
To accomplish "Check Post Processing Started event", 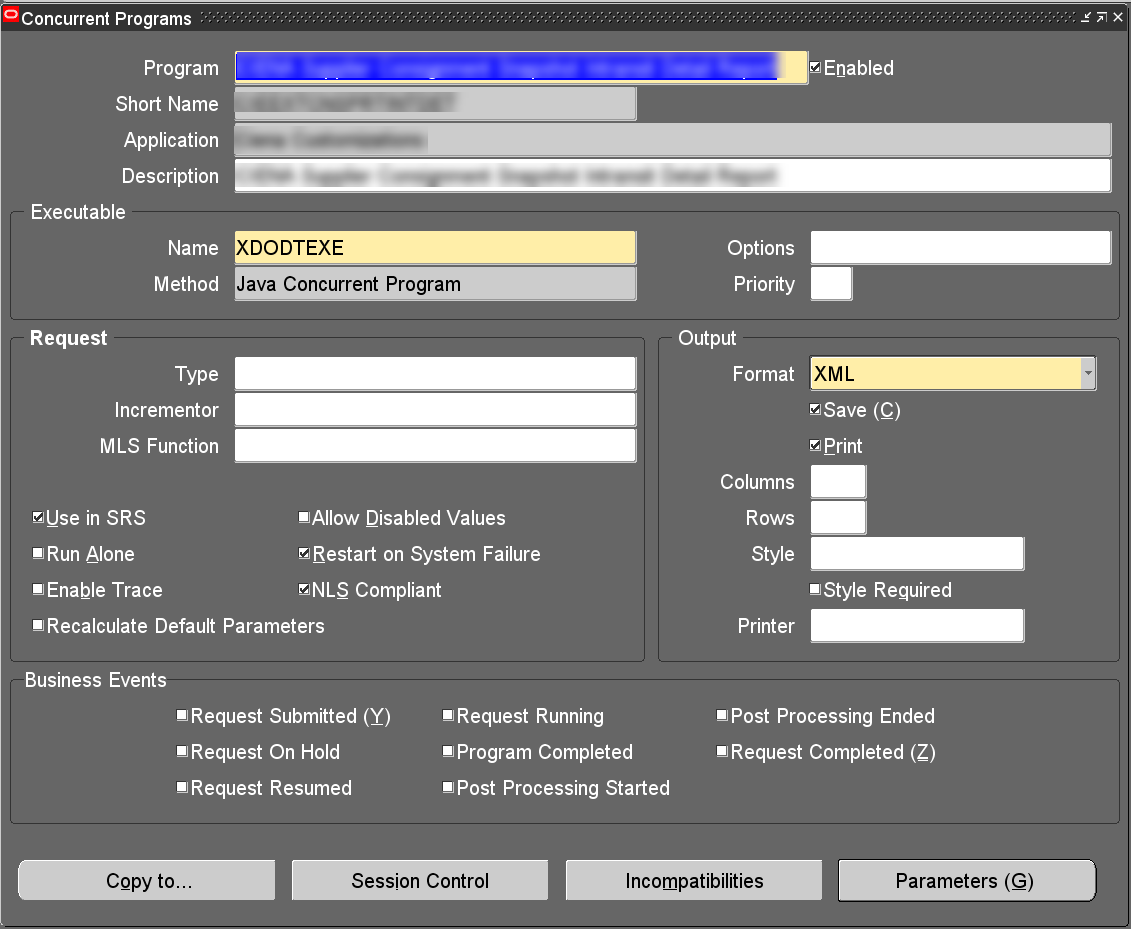I will (x=448, y=788).
